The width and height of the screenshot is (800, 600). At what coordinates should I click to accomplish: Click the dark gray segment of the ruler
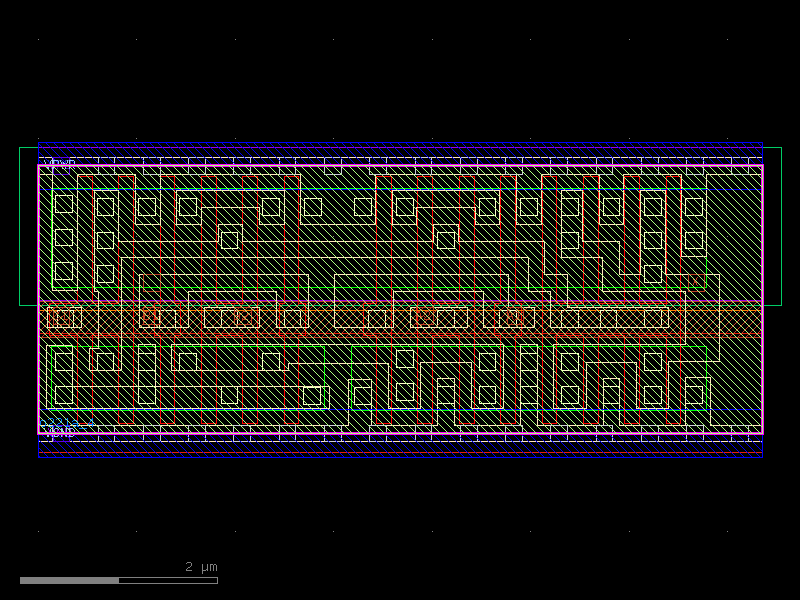point(70,578)
